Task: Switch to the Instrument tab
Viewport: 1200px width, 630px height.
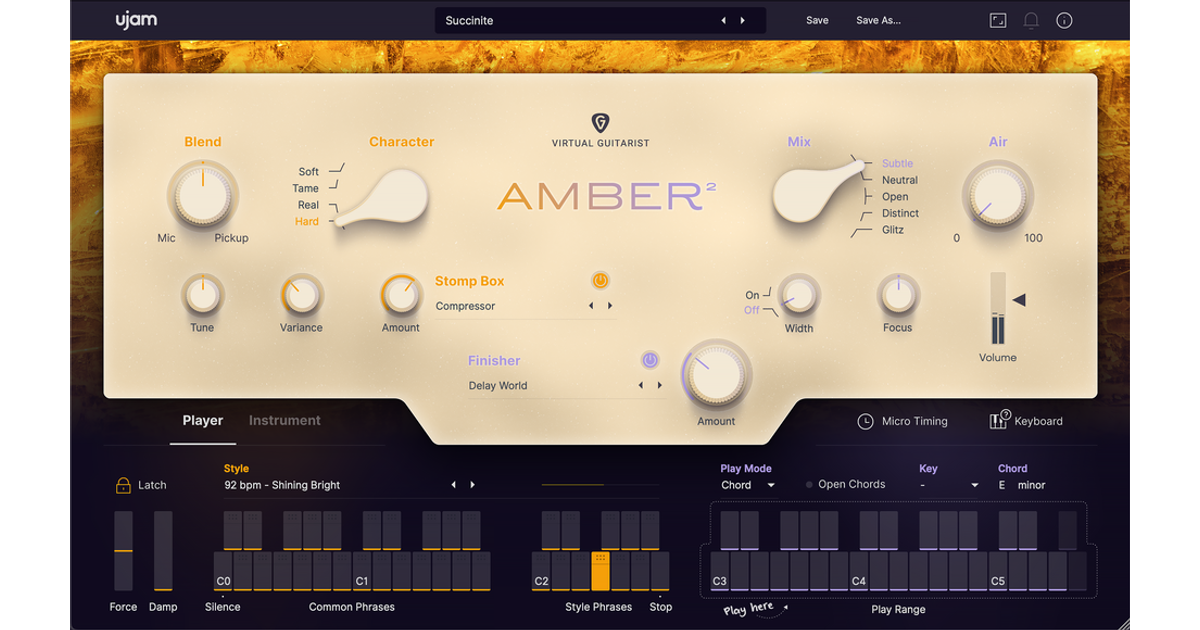Action: 285,421
